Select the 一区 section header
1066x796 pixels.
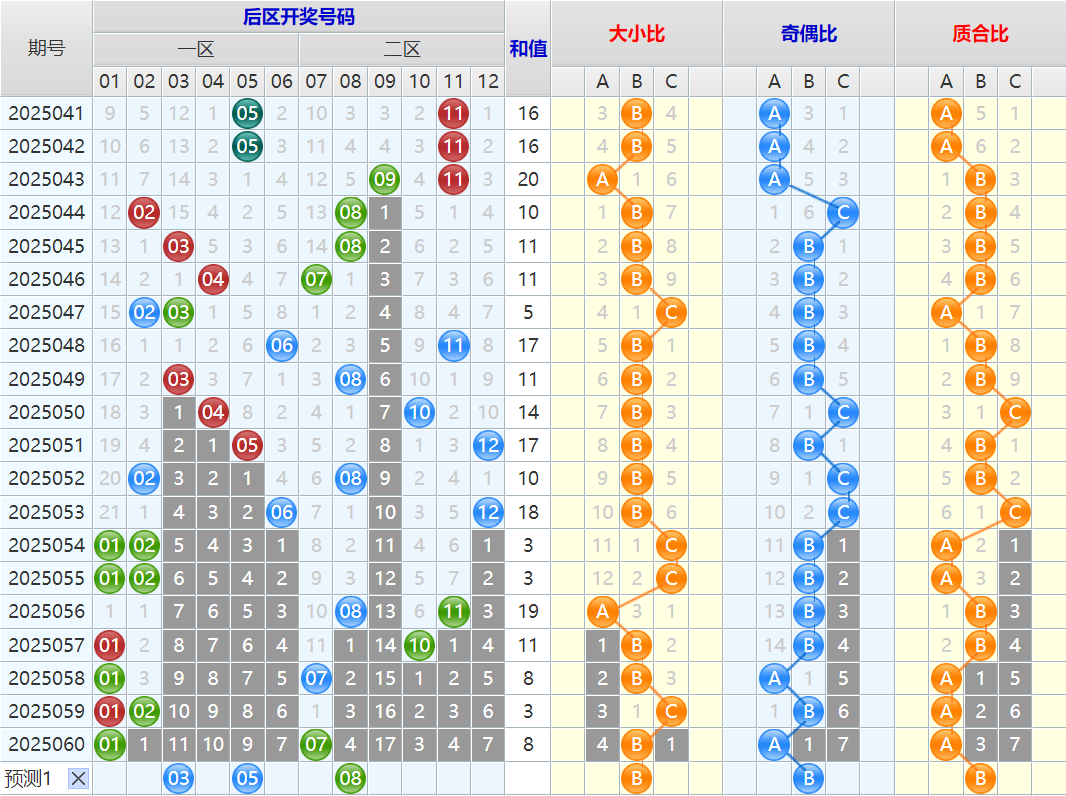[196, 49]
